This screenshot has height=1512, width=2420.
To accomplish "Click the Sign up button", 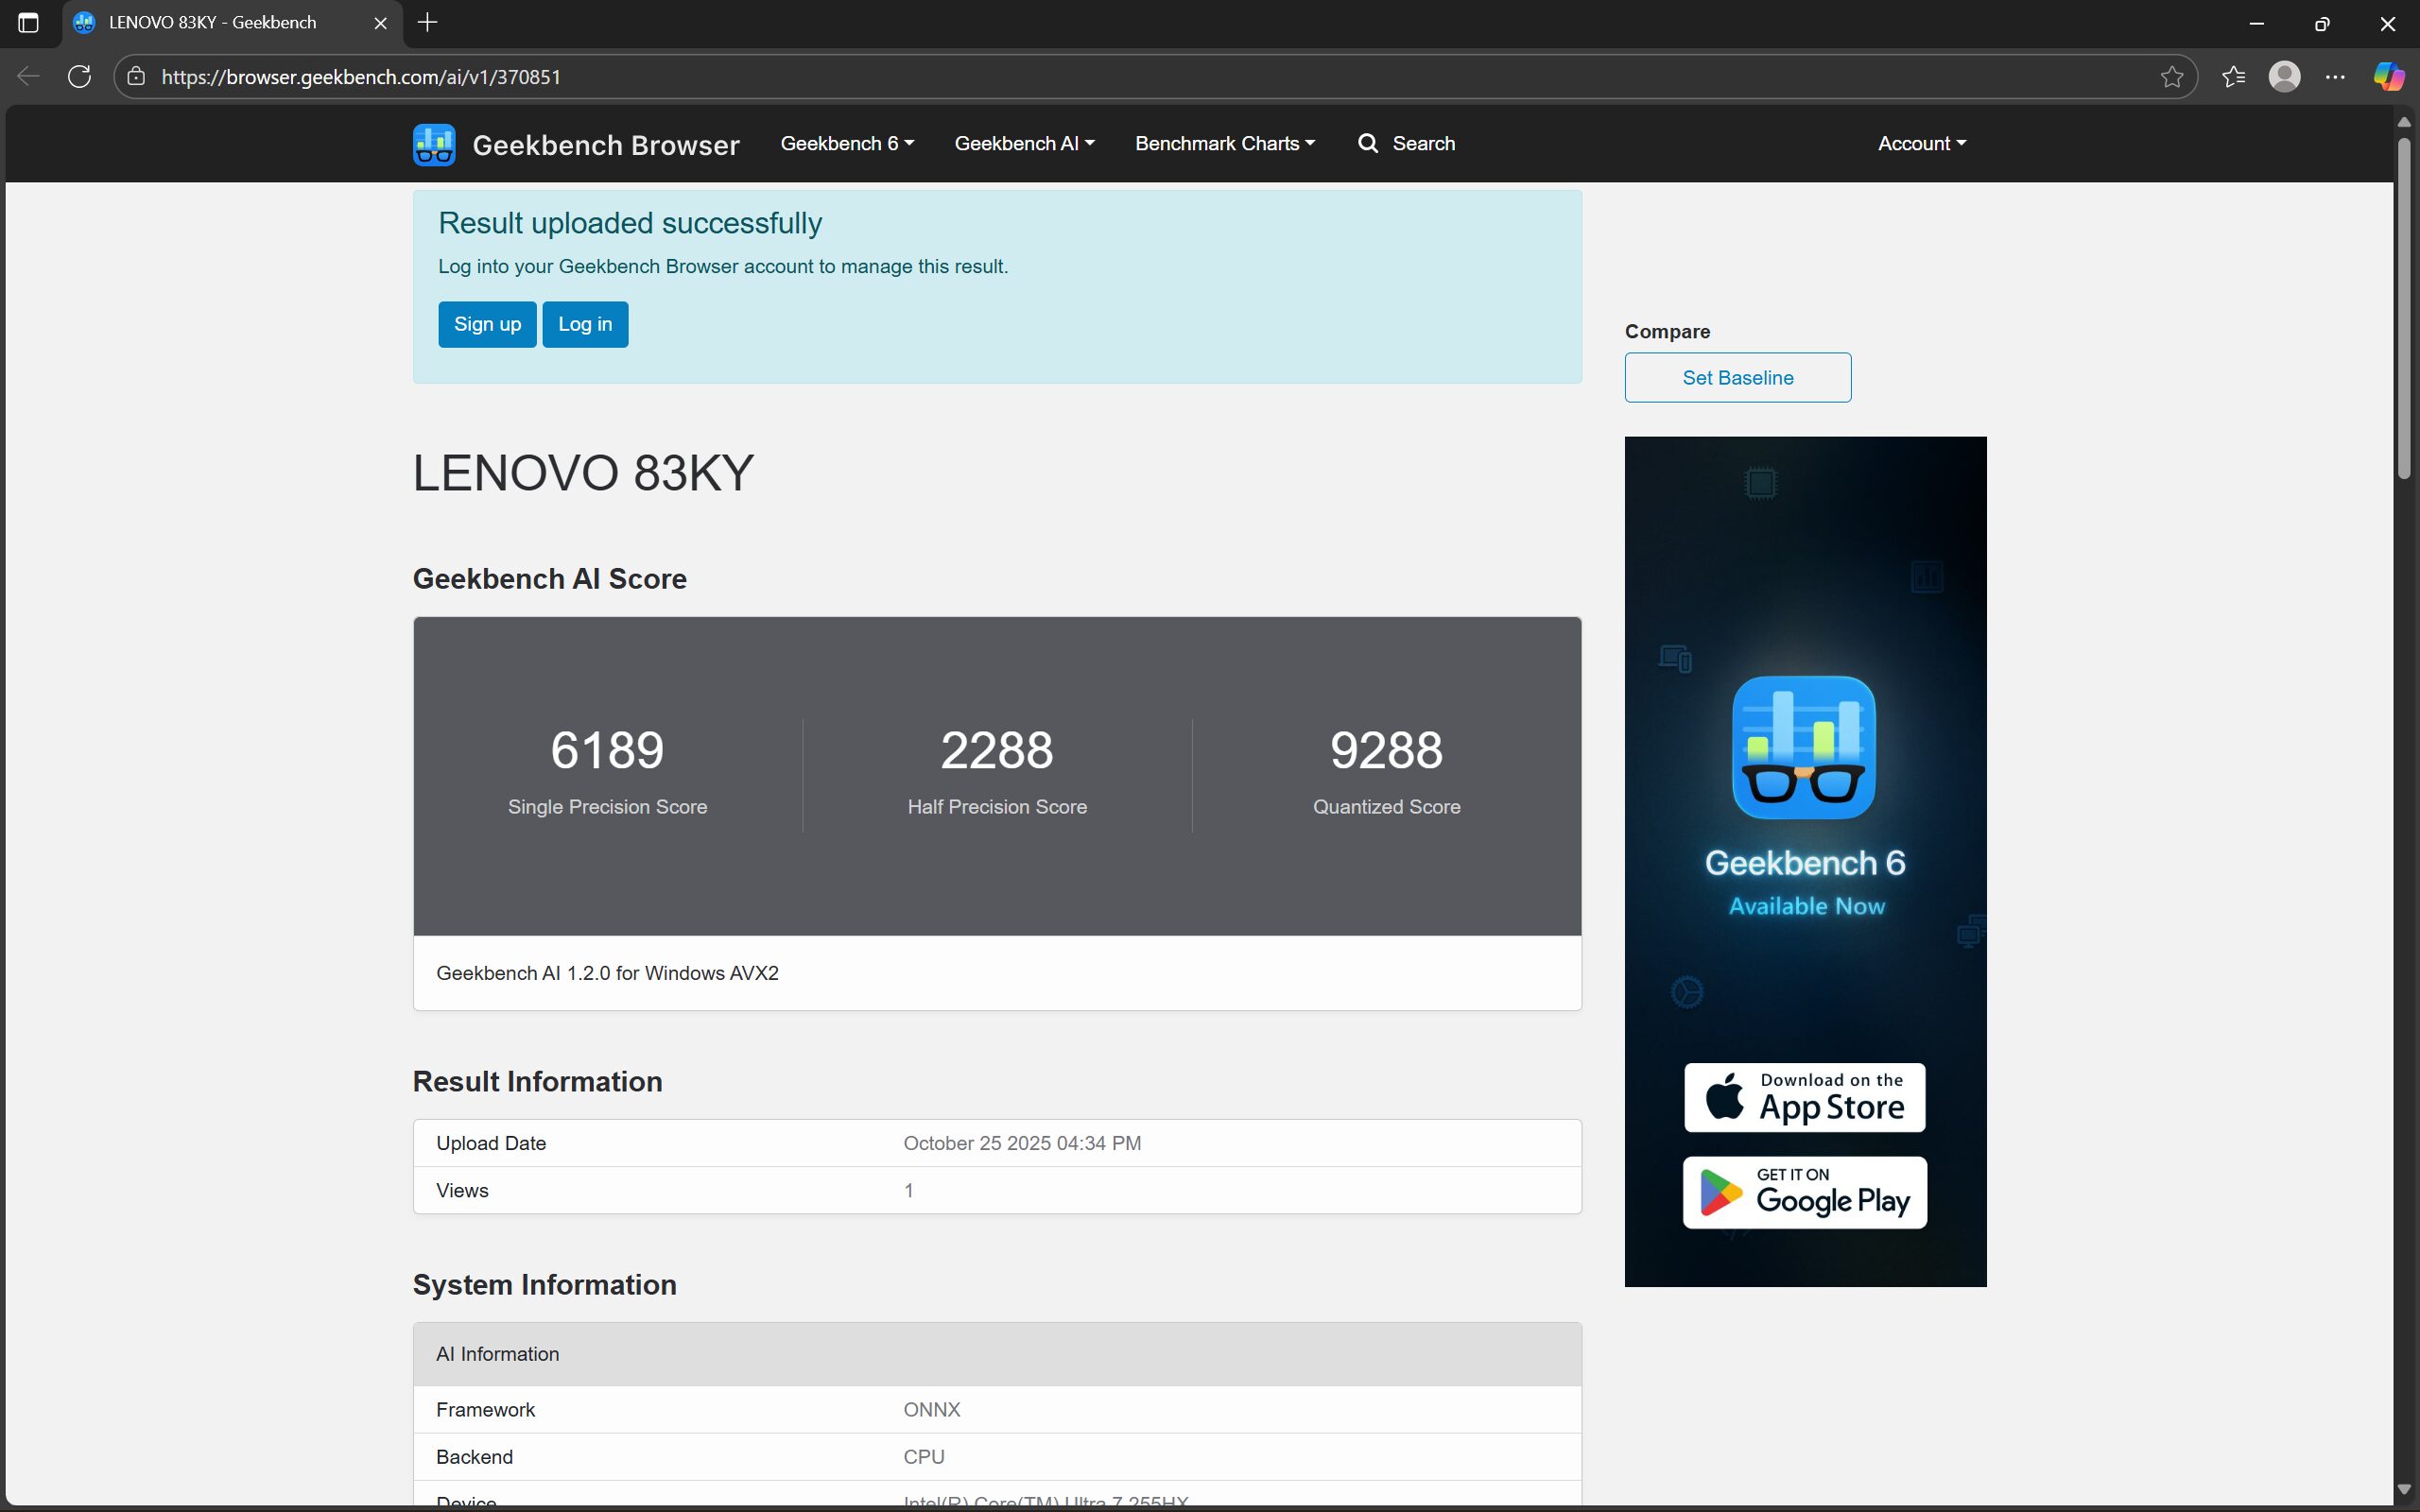I will click(487, 324).
